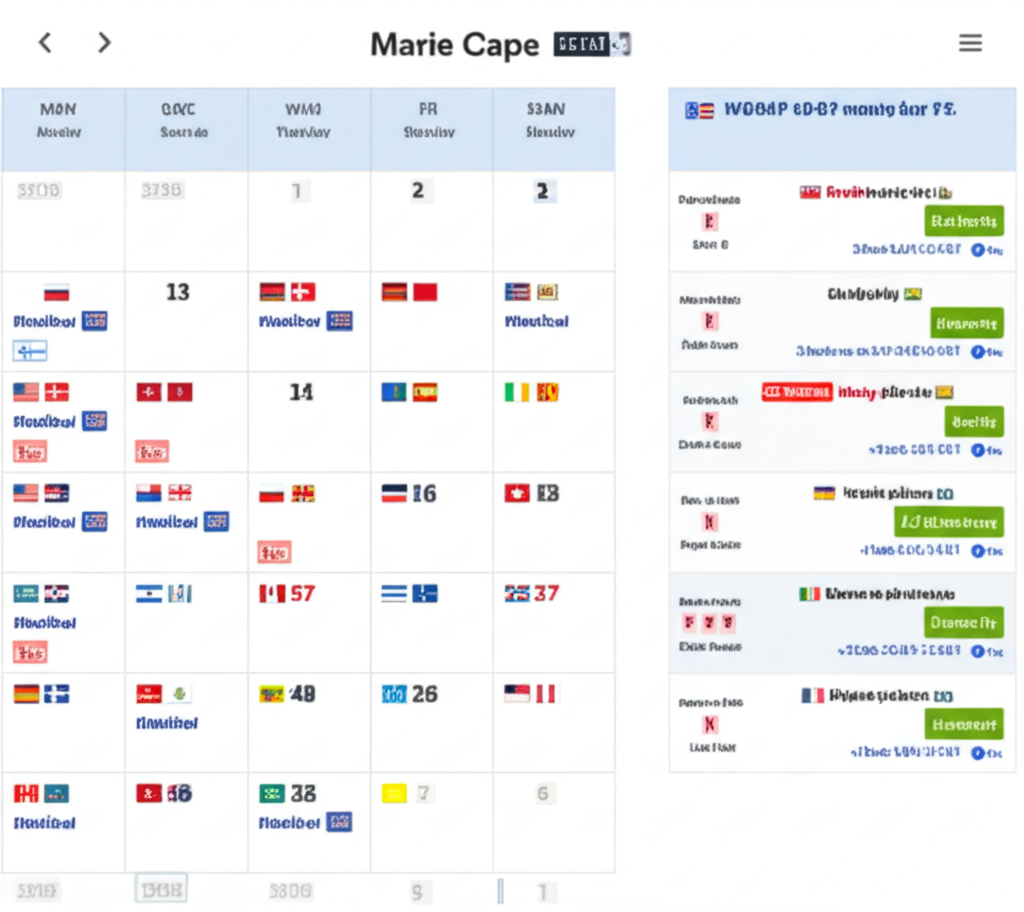This screenshot has height=912, width=1024.
Task: Click the Italian flag in sidebar match list
Action: (809, 594)
